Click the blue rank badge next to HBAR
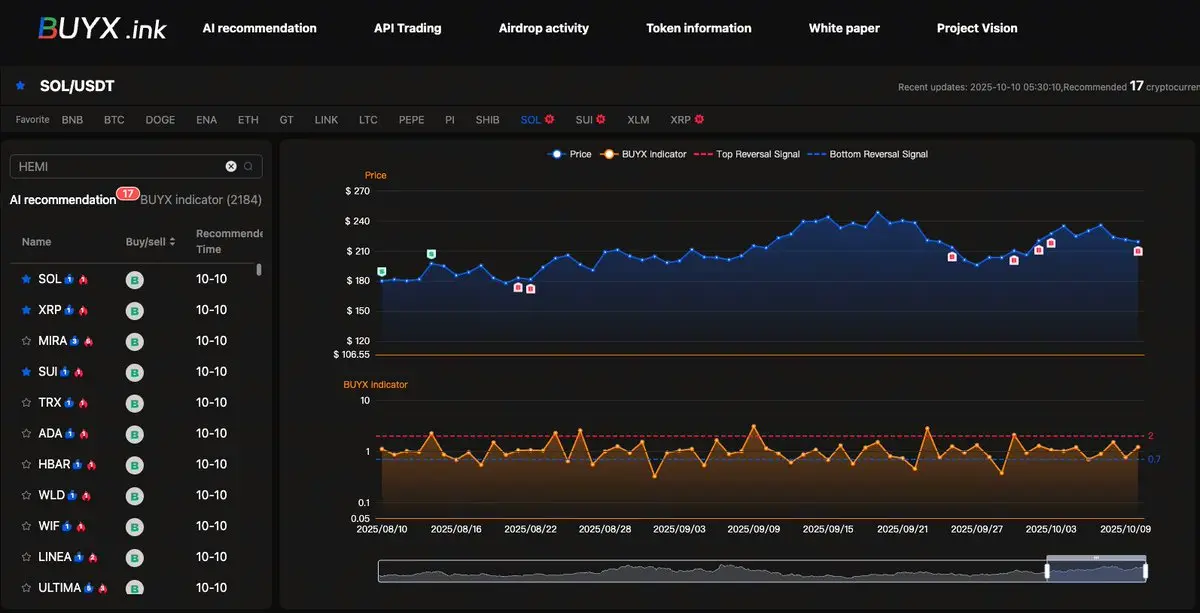Screen dimensions: 1200x613 78,465
